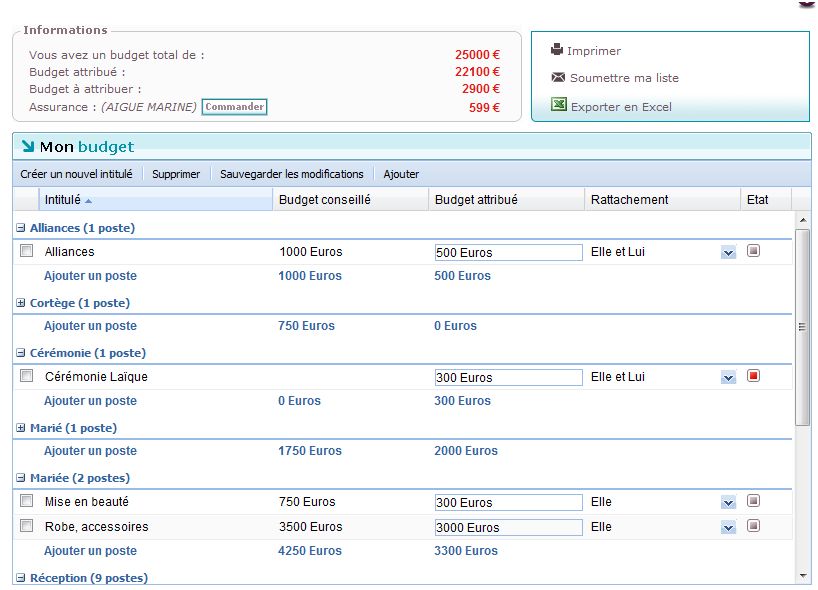Viewport: 818px width, 590px height.
Task: Sort by Budget attribué column header
Action: (x=506, y=200)
